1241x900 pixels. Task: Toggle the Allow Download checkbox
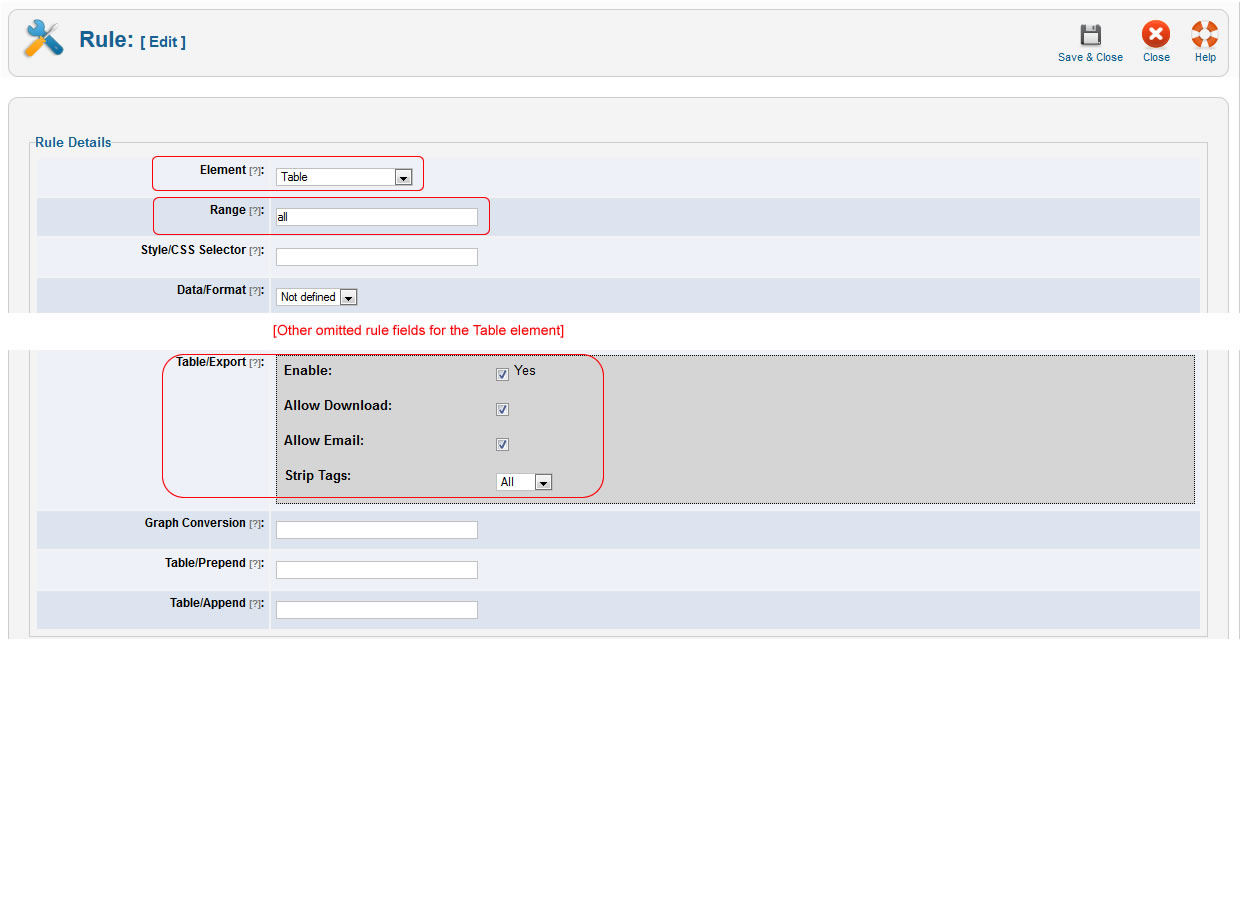coord(502,409)
